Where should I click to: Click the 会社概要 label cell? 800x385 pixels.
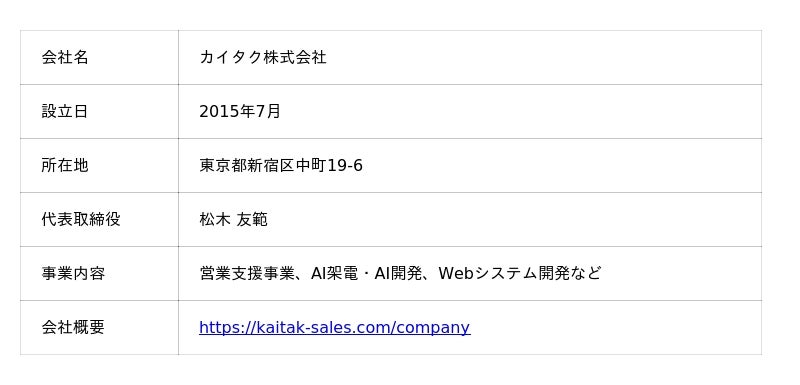[x=99, y=327]
